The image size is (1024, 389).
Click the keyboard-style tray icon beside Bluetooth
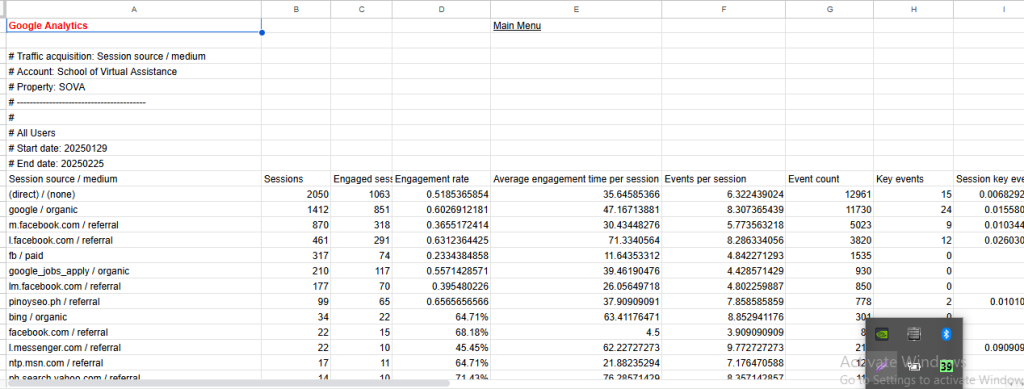(914, 334)
